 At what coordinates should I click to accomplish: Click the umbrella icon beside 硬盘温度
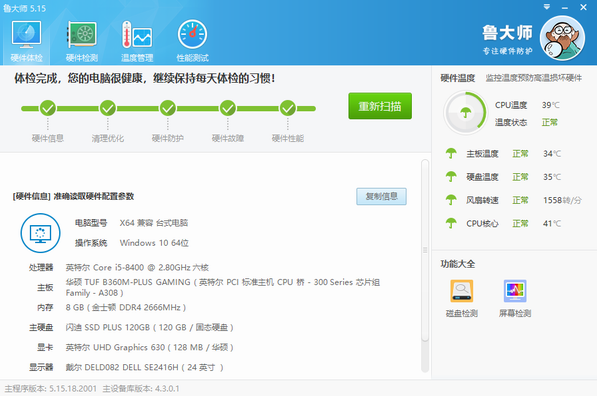point(451,177)
